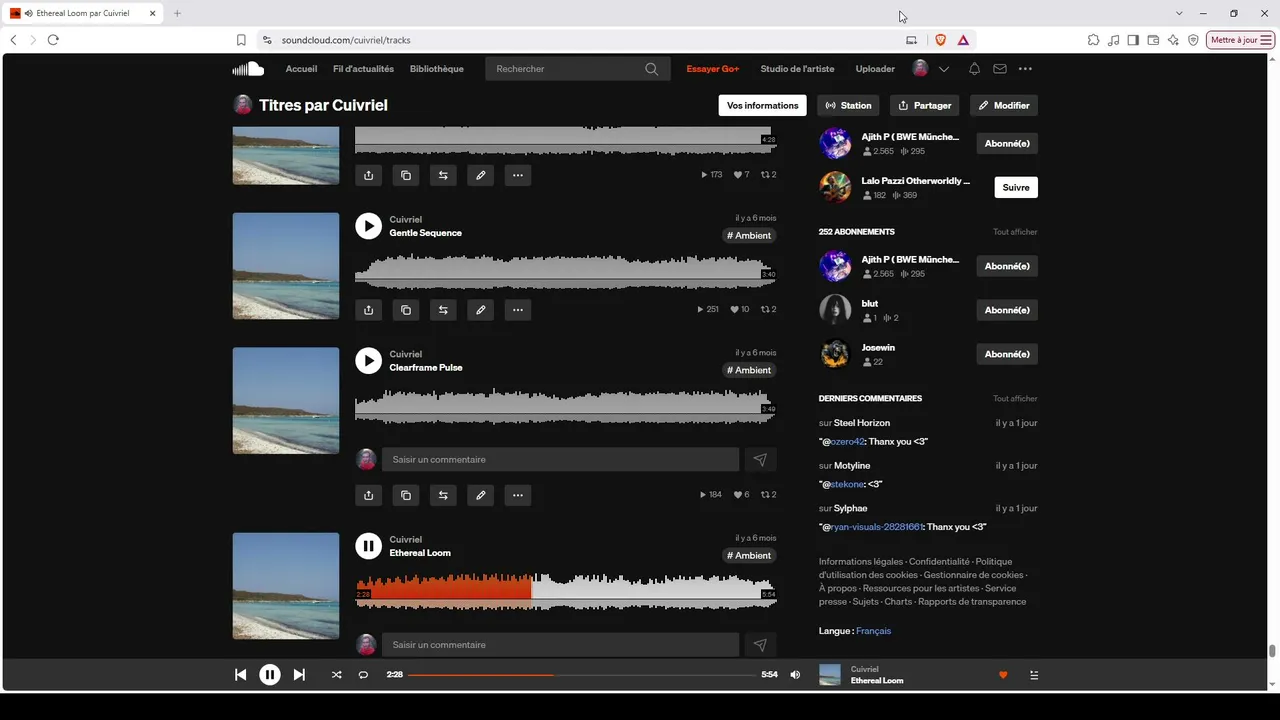Follow Lalo Pazzi Otherworldly
1280x720 pixels.
point(1016,187)
